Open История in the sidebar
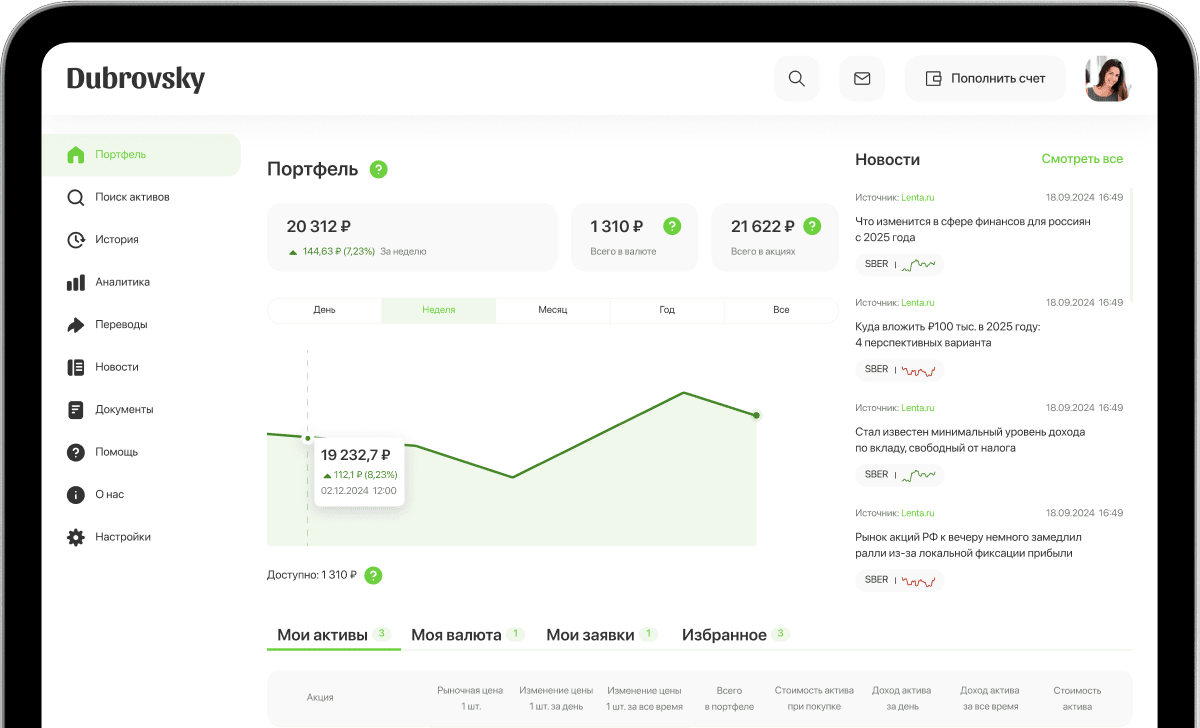 pos(116,240)
